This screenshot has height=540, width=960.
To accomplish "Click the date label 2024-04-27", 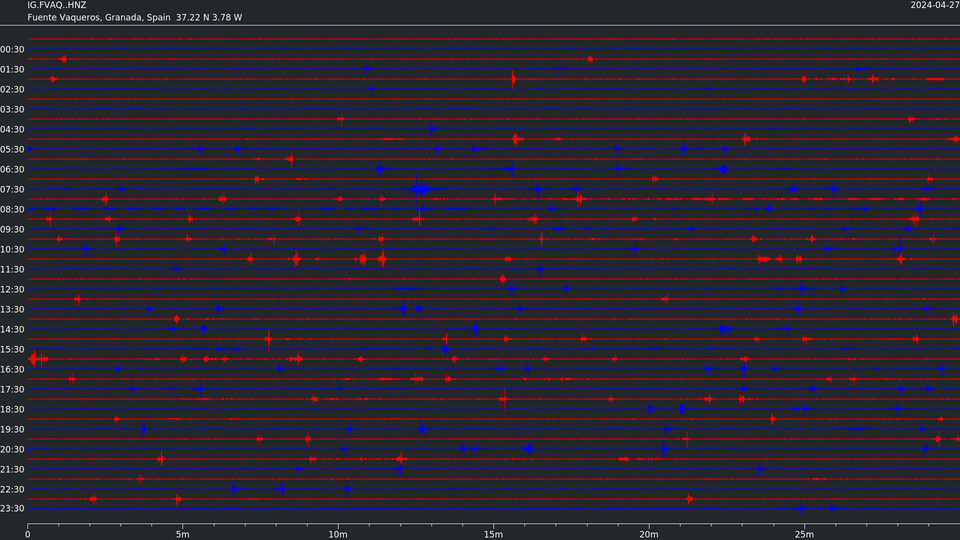I will (x=935, y=5).
